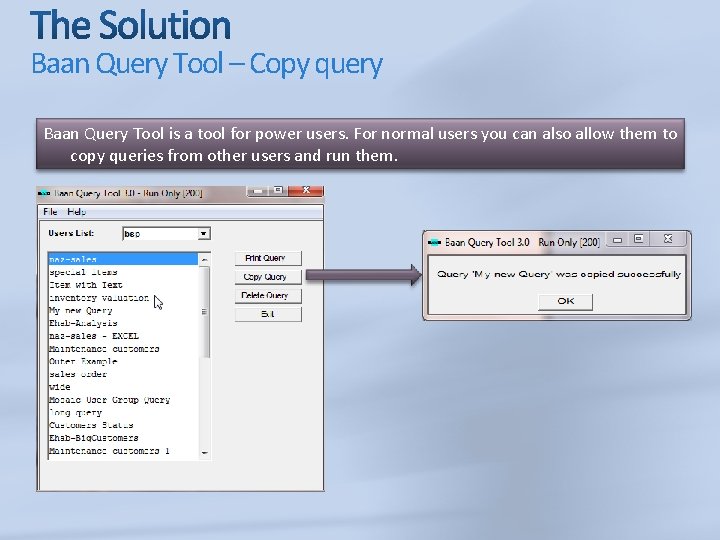Click the query list scroll up arrow
Viewport: 720px width, 540px height.
[x=204, y=259]
